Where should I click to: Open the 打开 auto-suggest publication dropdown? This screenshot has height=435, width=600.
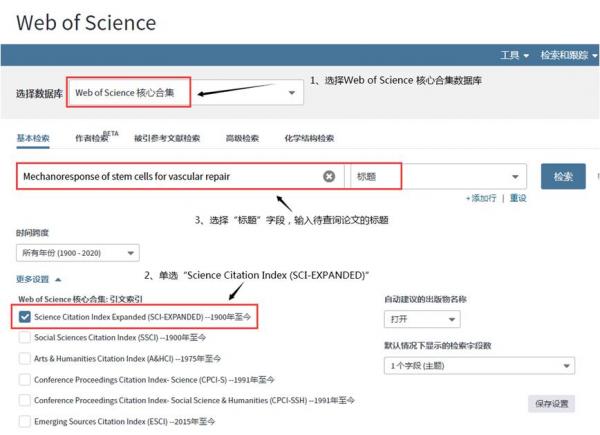[422, 319]
